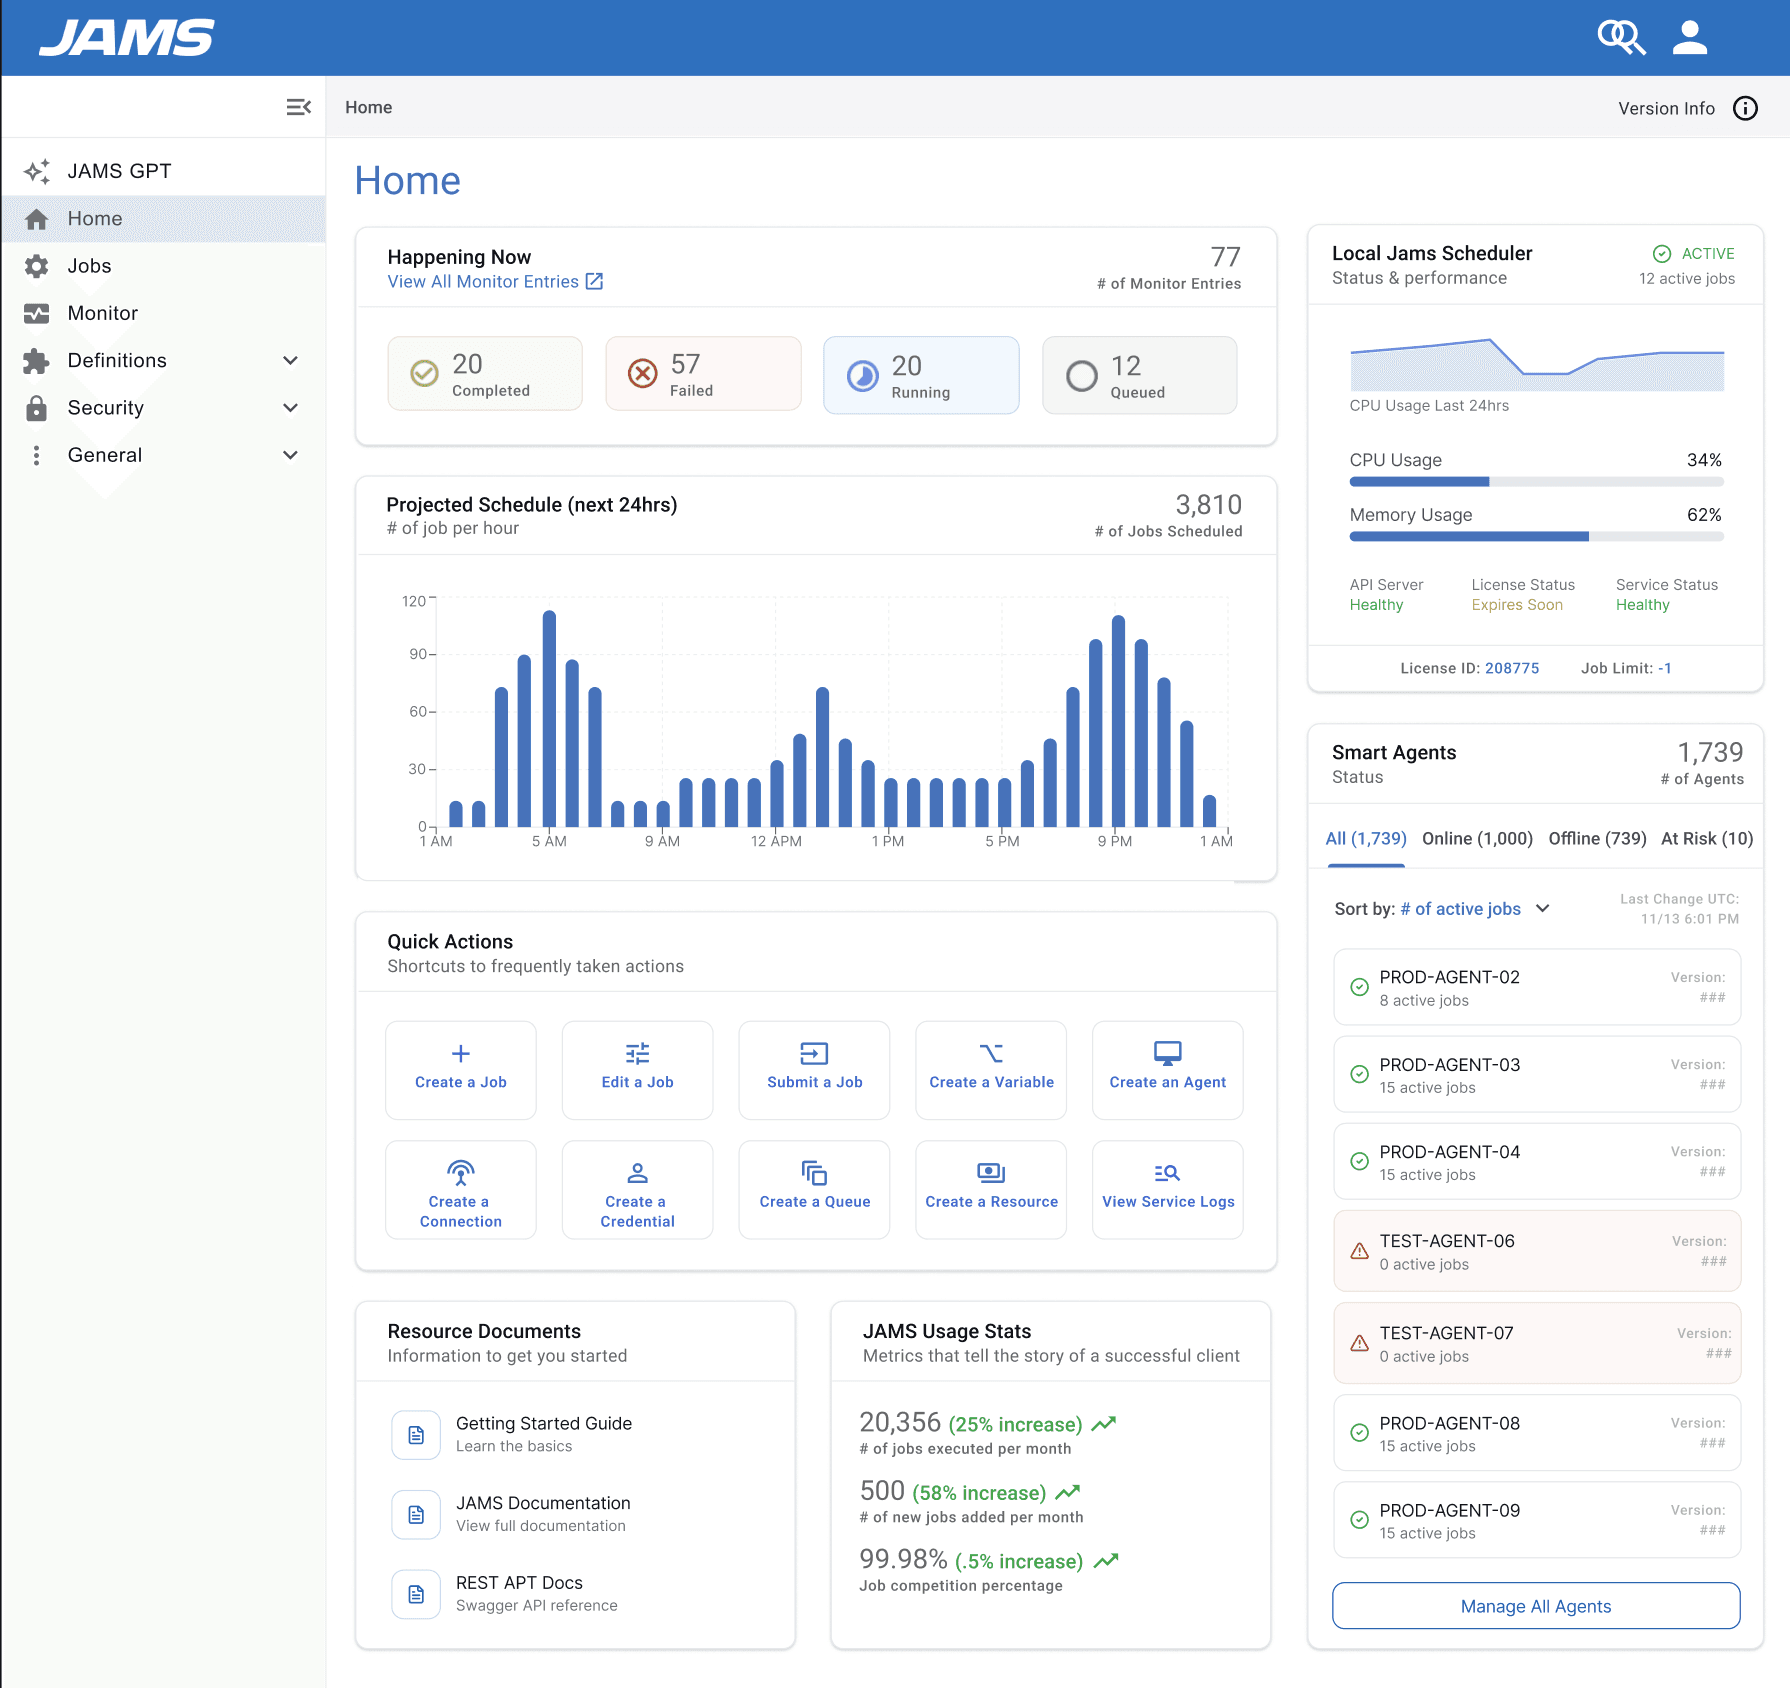Click the 99.98% job completion stat
1790x1688 pixels.
pyautogui.click(x=903, y=1559)
